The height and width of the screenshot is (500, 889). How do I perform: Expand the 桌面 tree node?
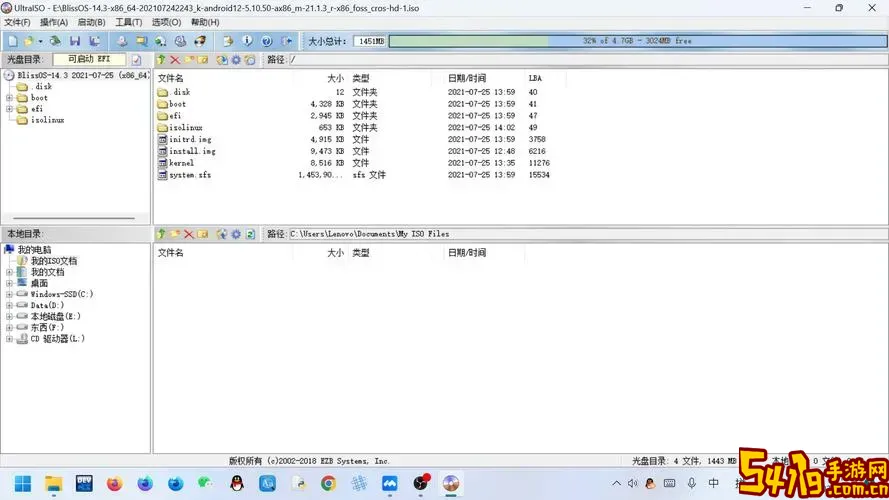[9, 283]
